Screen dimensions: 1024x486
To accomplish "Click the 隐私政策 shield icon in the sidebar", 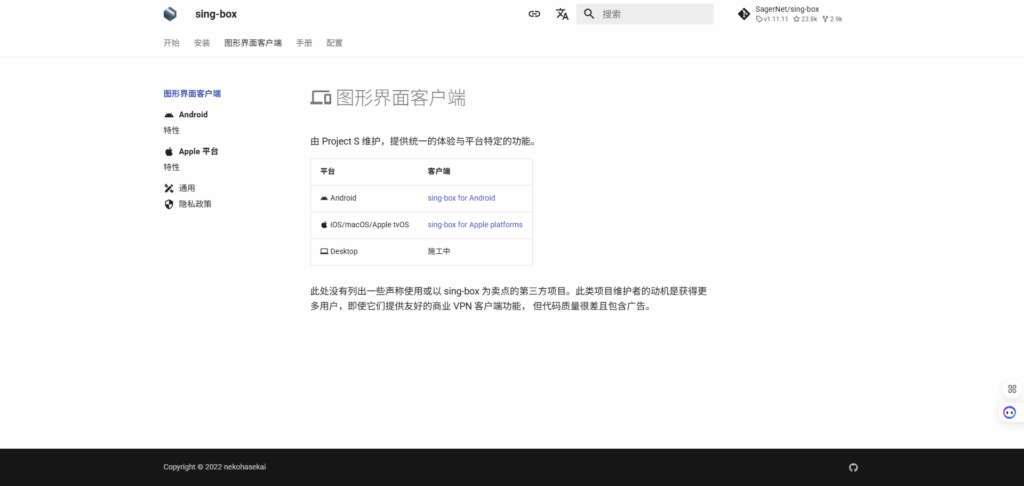I will pyautogui.click(x=169, y=204).
